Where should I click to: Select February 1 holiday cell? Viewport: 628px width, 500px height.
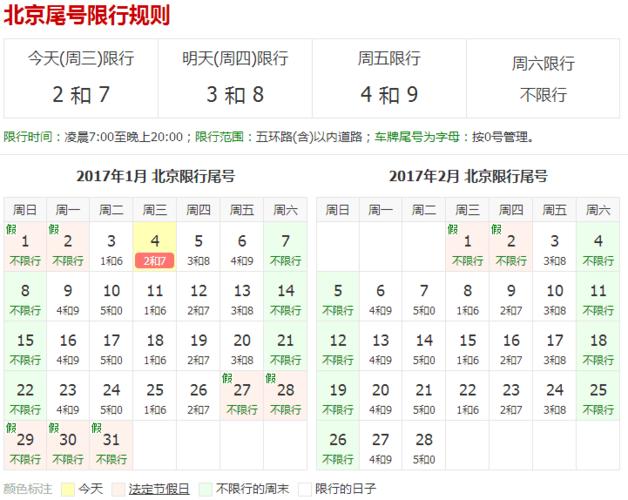467,247
